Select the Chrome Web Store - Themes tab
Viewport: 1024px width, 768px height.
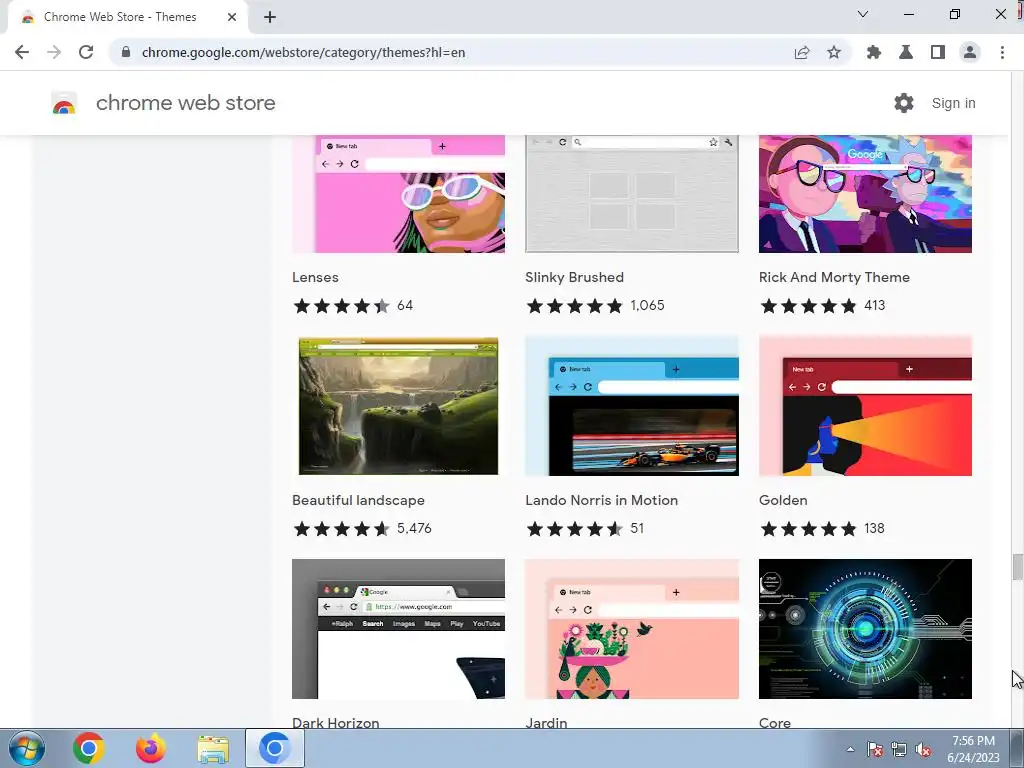128,17
